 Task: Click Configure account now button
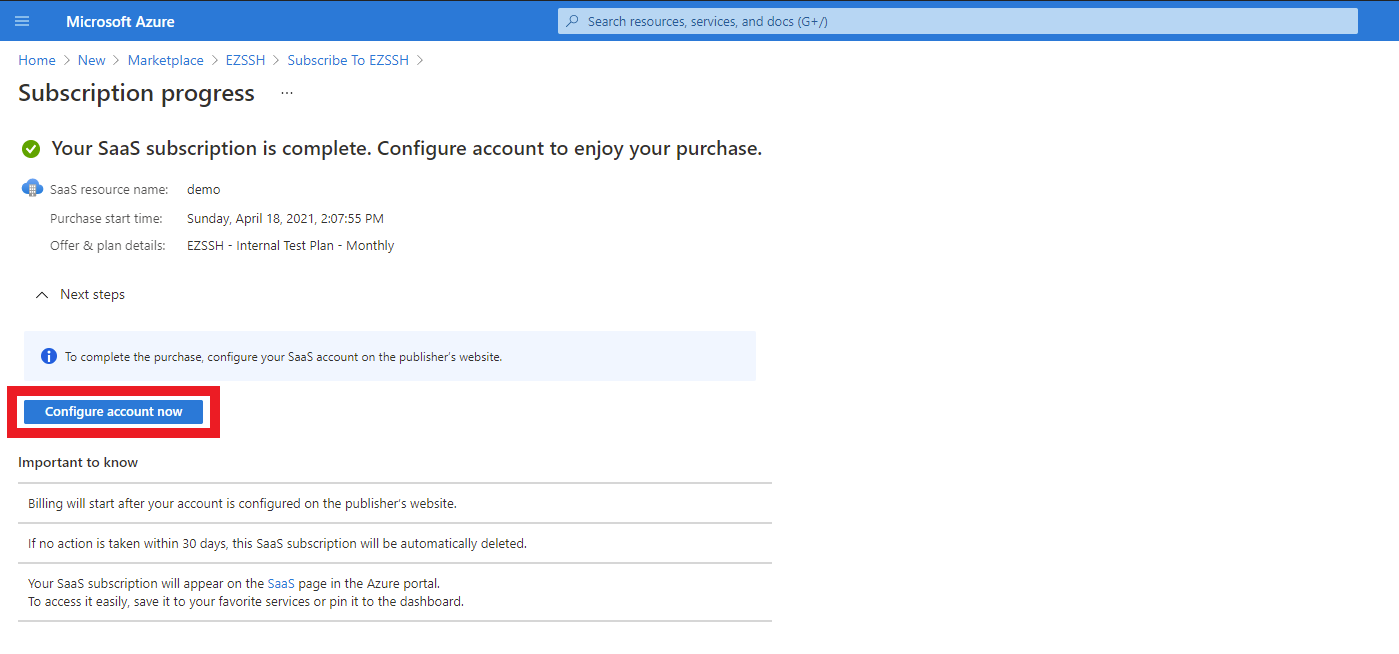click(113, 412)
